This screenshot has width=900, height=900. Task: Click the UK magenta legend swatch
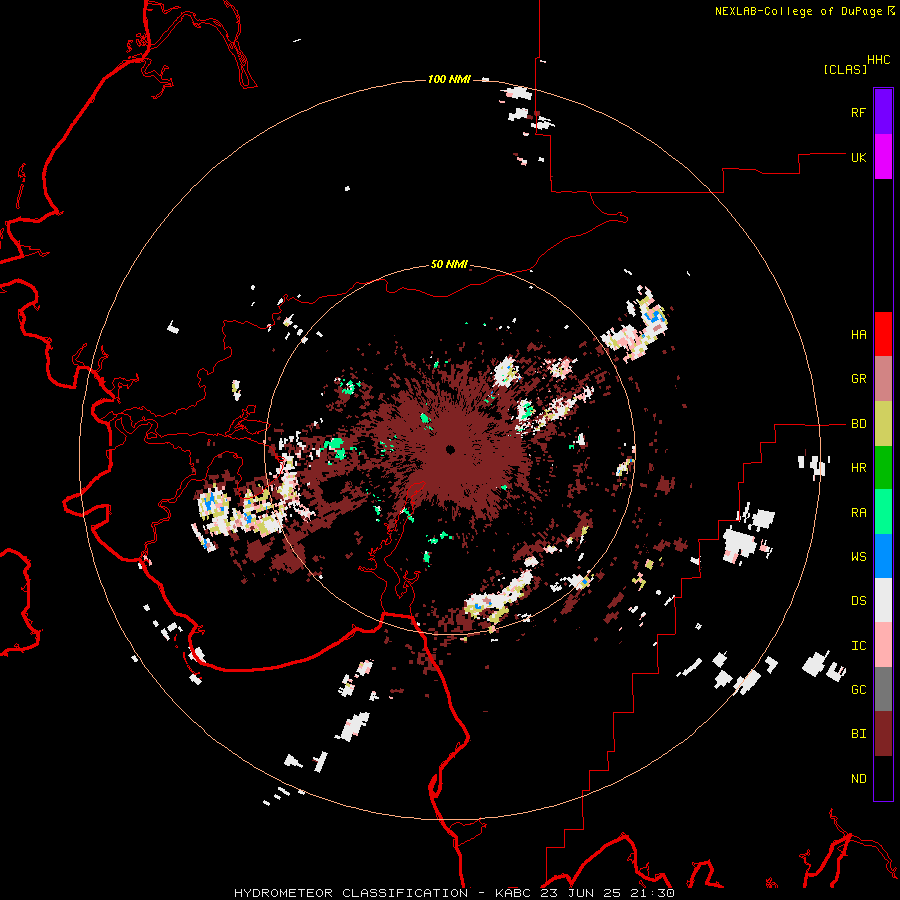[883, 157]
